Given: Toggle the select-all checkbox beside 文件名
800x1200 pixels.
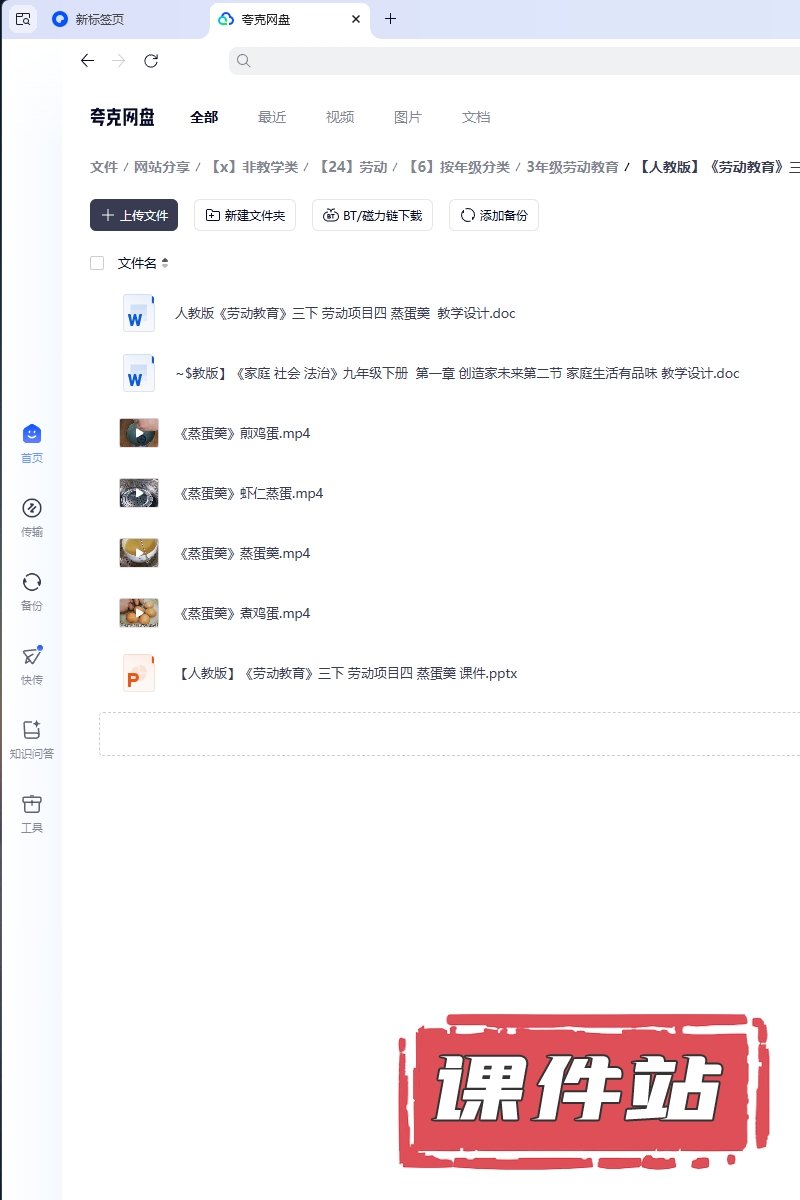Looking at the screenshot, I should click(97, 263).
